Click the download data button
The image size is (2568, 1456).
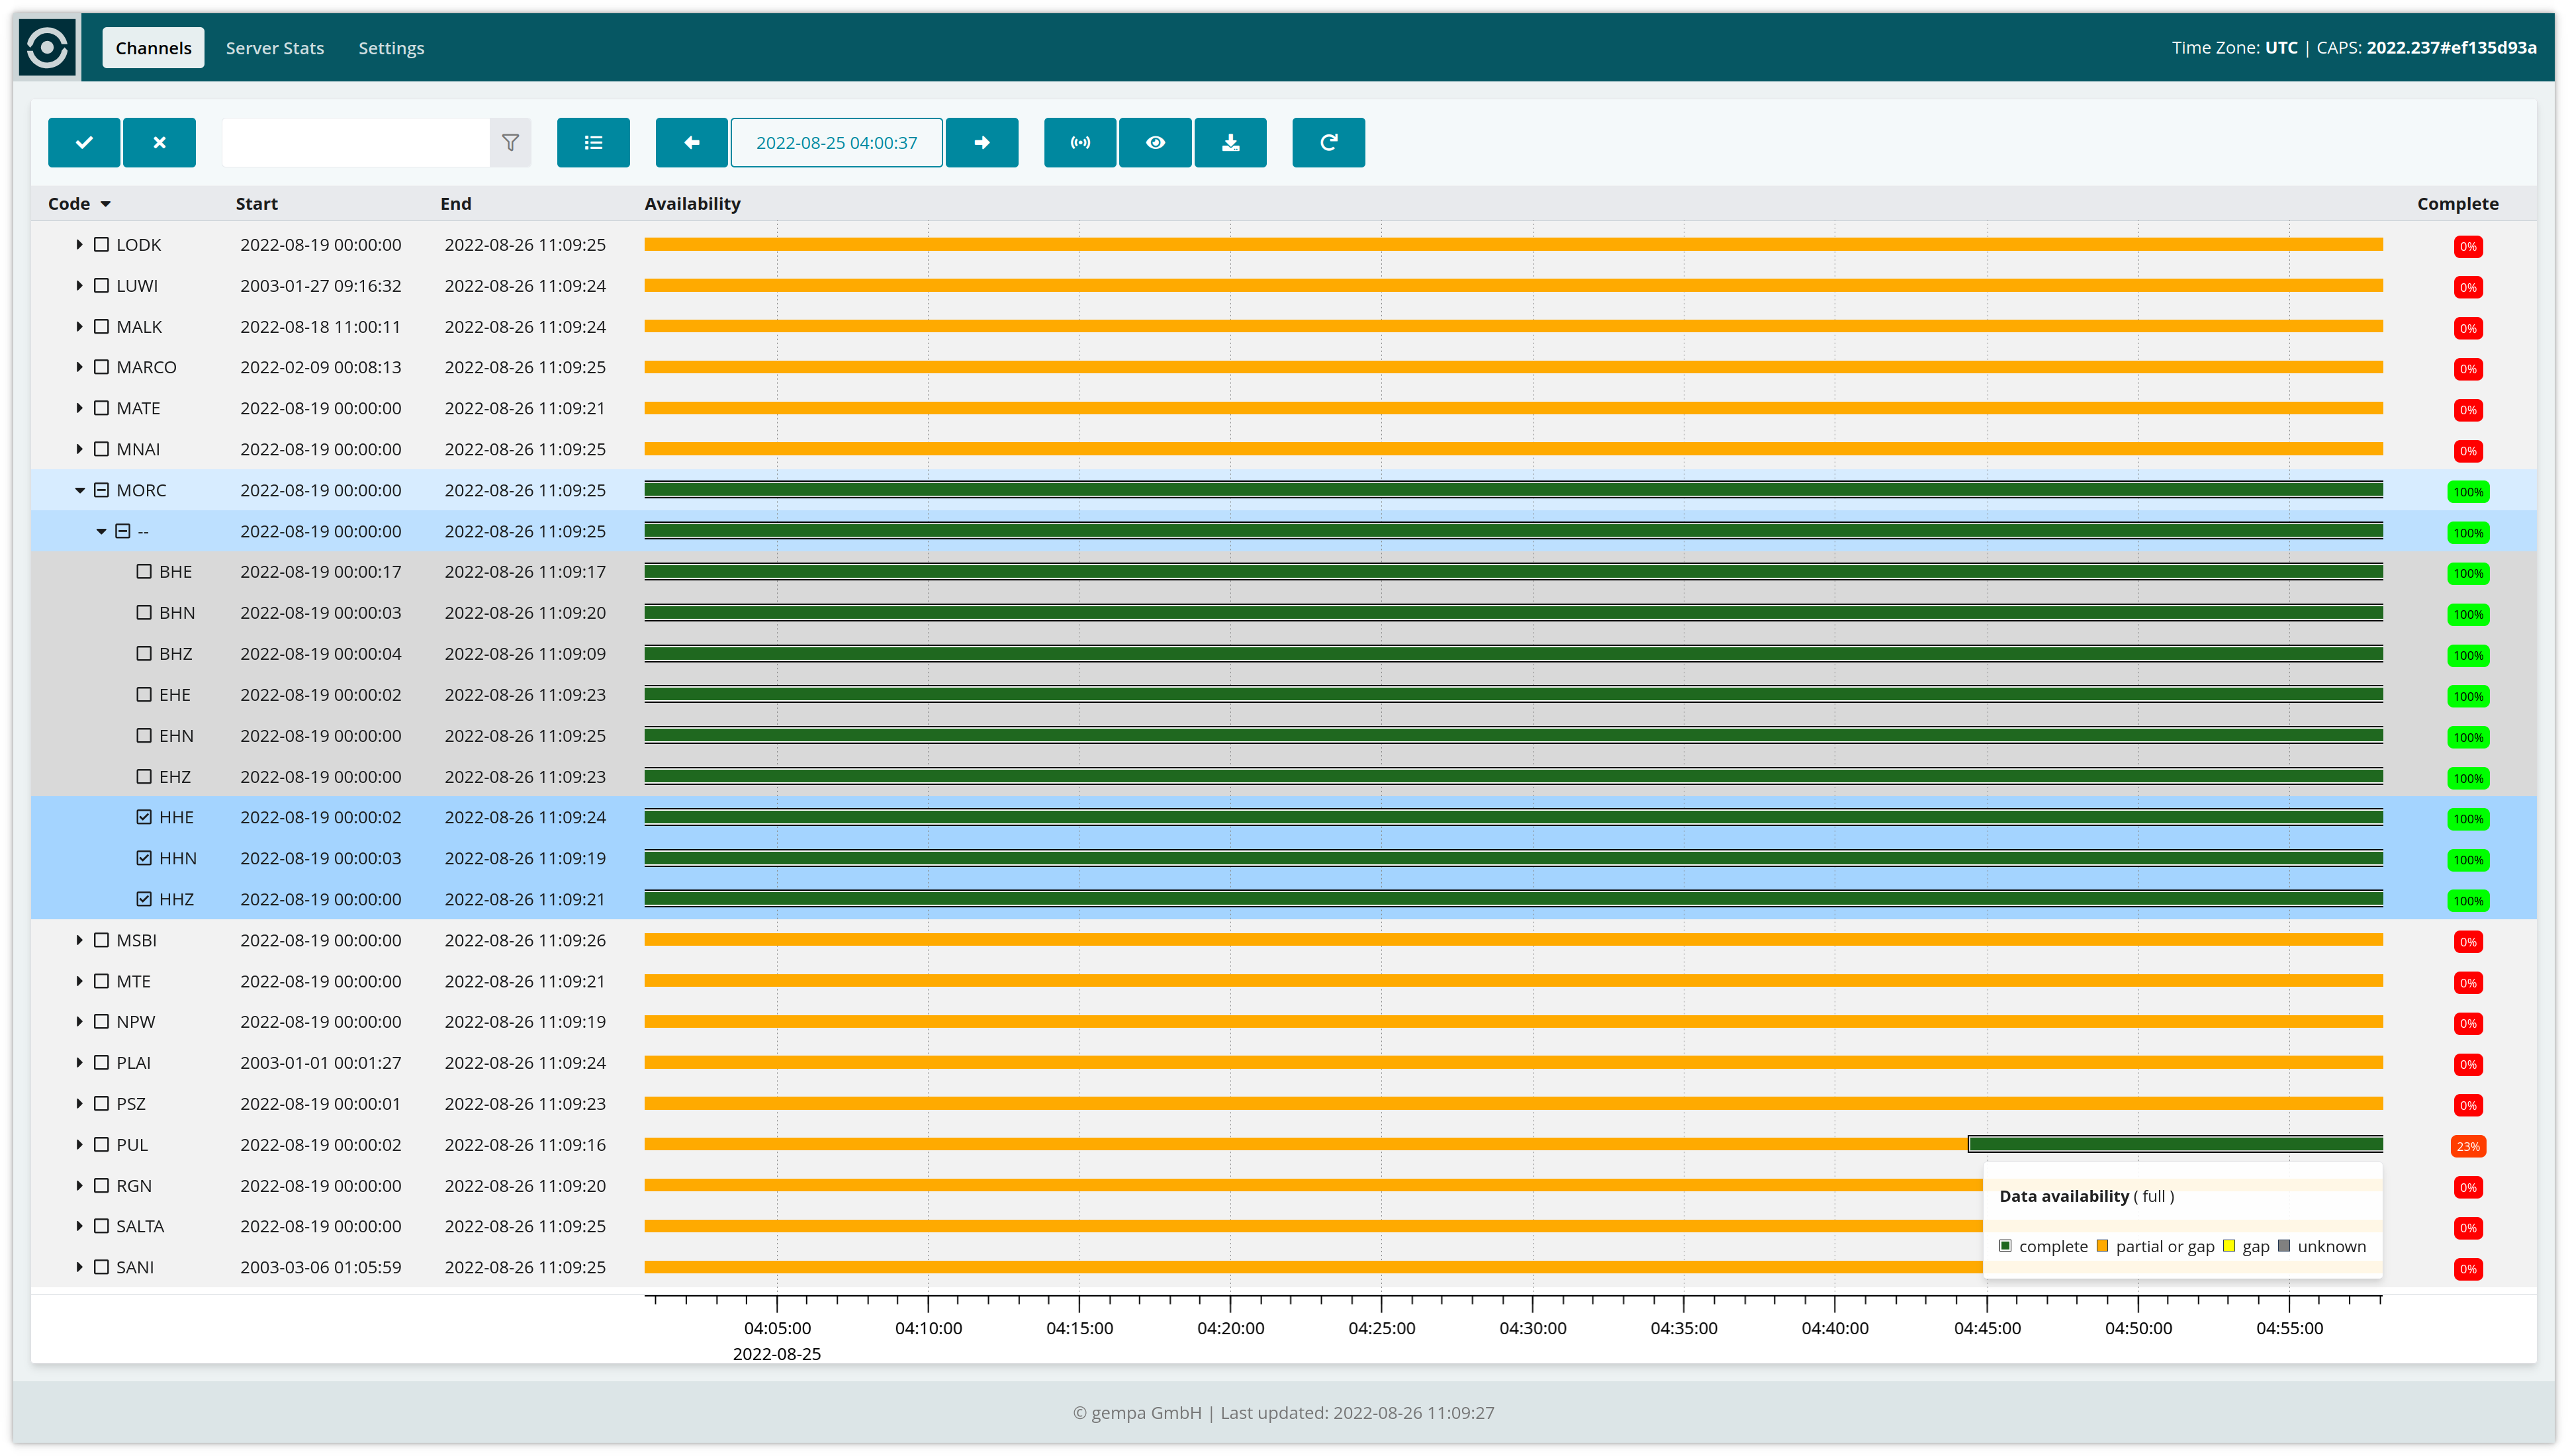[x=1230, y=142]
